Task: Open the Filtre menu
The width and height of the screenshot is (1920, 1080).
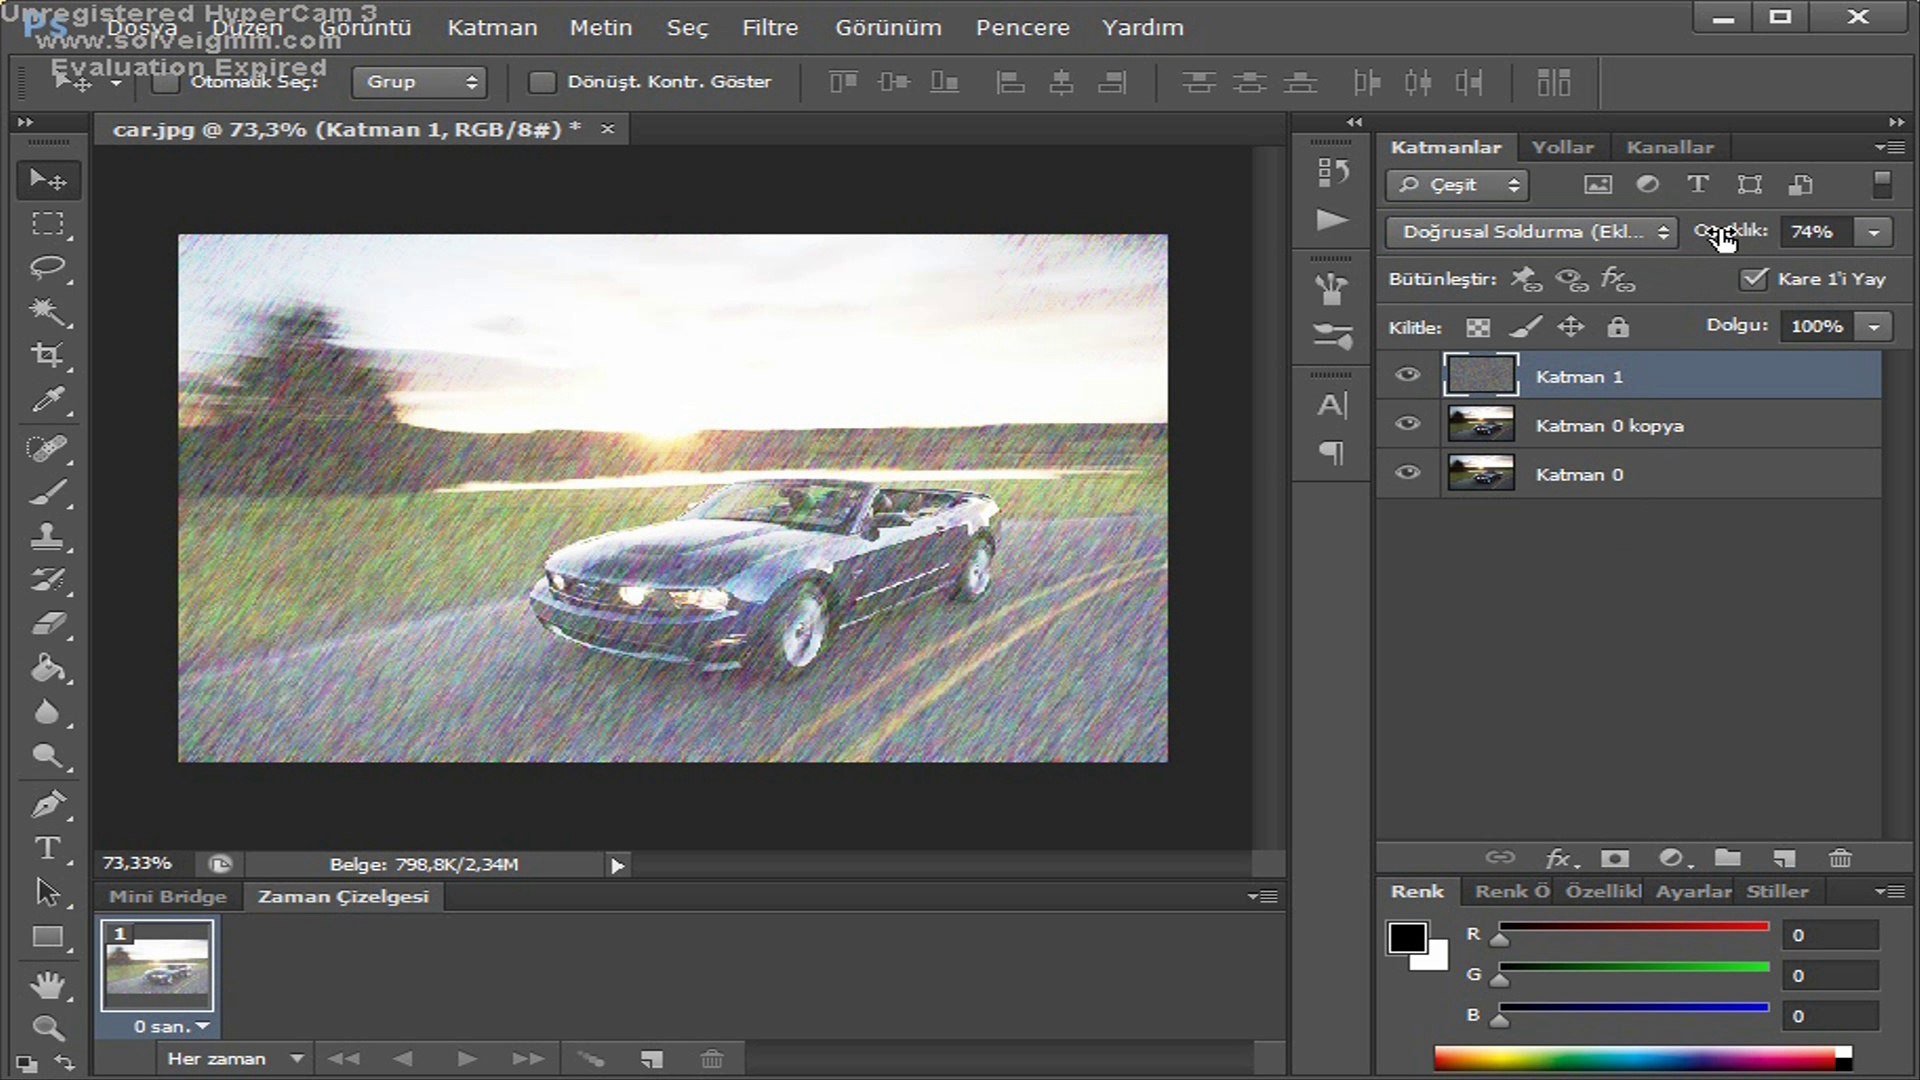Action: tap(769, 28)
